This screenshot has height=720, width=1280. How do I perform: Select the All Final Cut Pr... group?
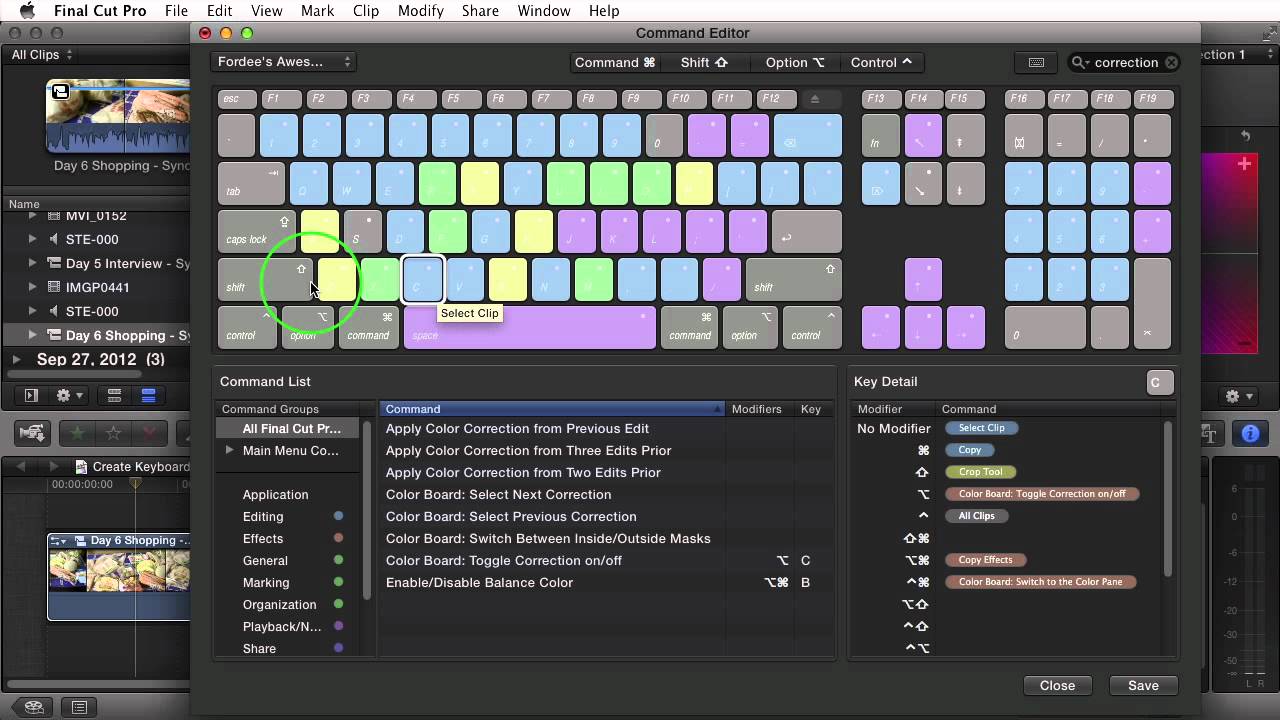291,428
